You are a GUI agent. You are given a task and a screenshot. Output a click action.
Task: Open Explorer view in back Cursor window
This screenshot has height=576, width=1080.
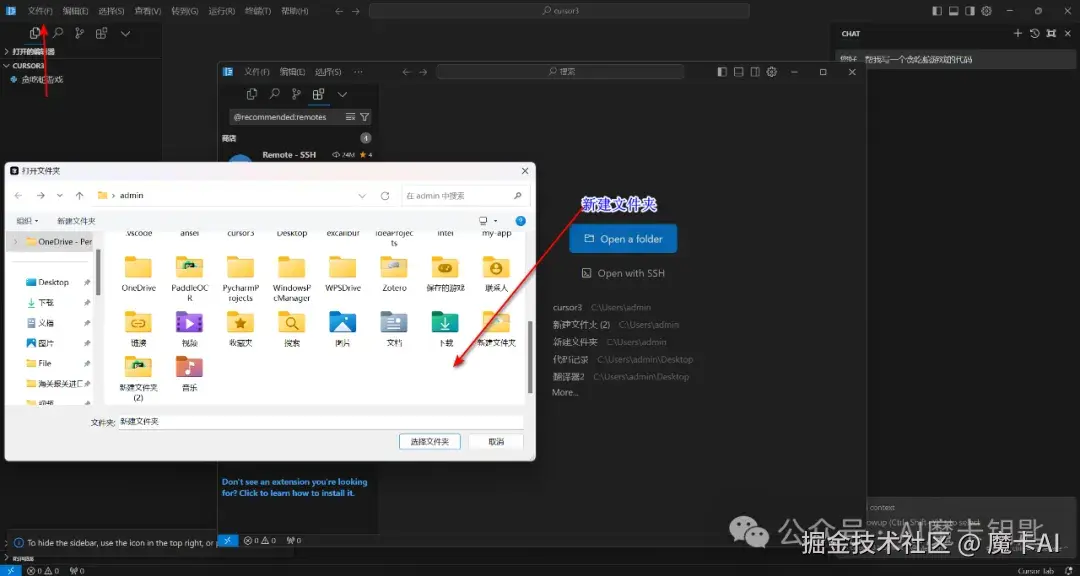(x=34, y=33)
